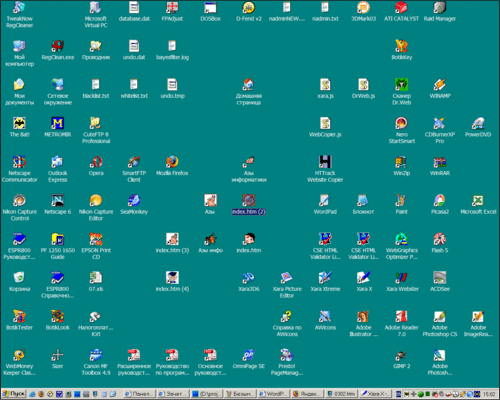Select CDBurnerXP Pro icon
This screenshot has height=400, width=500.
440,123
